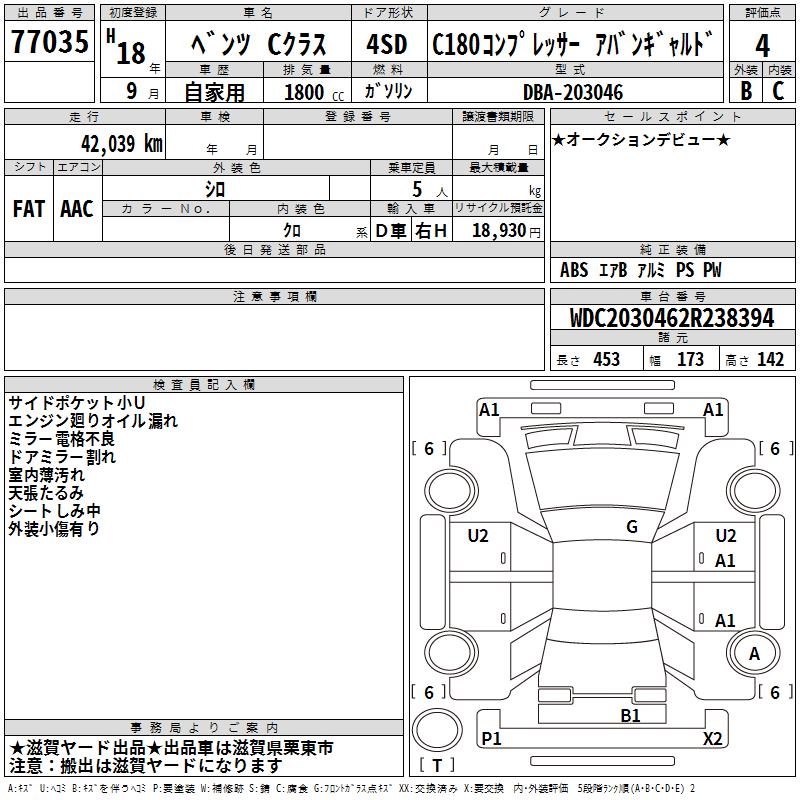Select the spare tire T label
Image resolution: width=800 pixels, height=800 pixels.
pos(437,765)
